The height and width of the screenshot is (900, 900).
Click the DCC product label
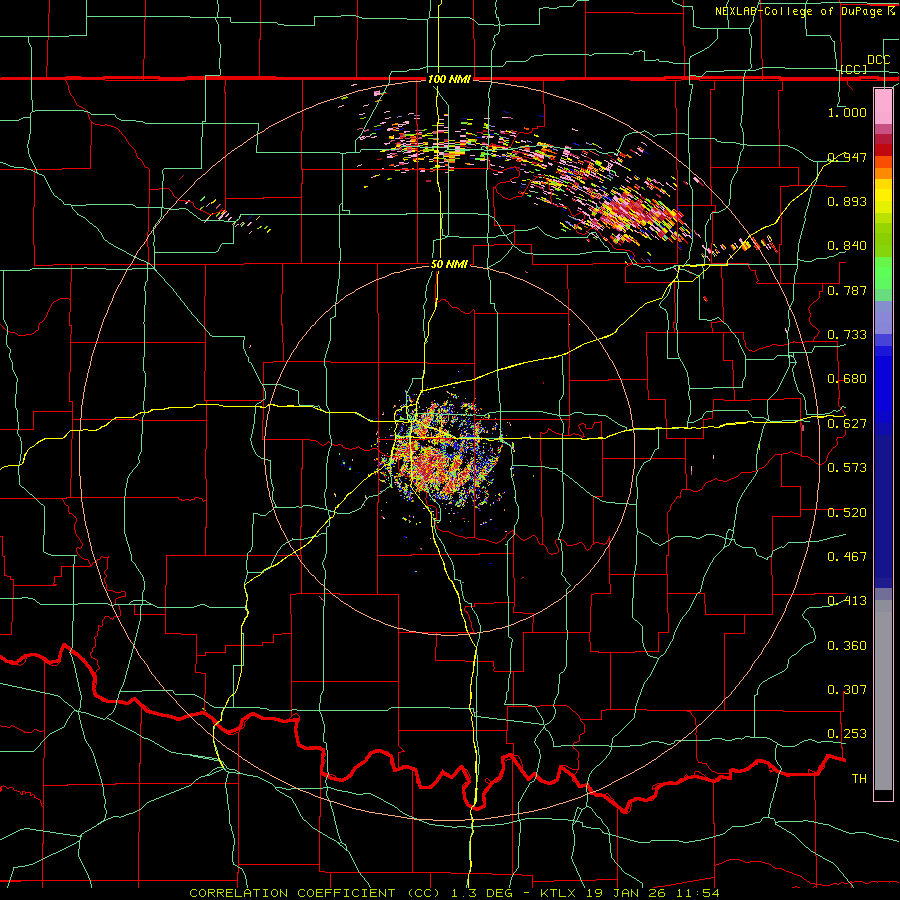pyautogui.click(x=878, y=60)
